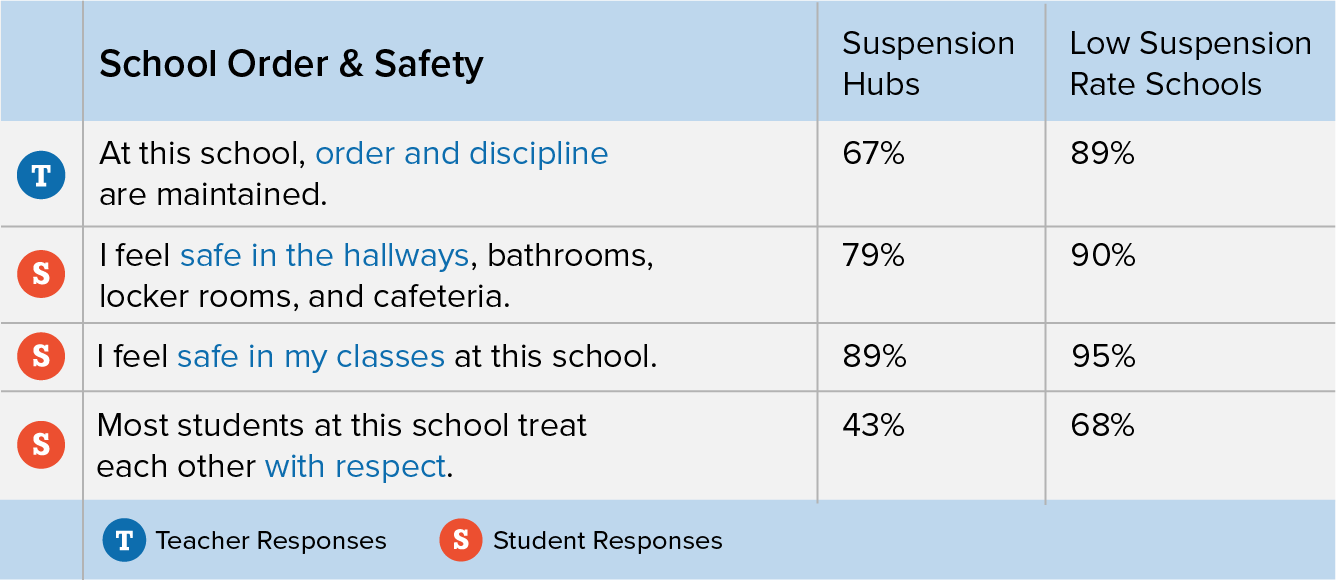Click the 43% respect value
The width and height of the screenshot is (1336, 580).
(x=873, y=425)
